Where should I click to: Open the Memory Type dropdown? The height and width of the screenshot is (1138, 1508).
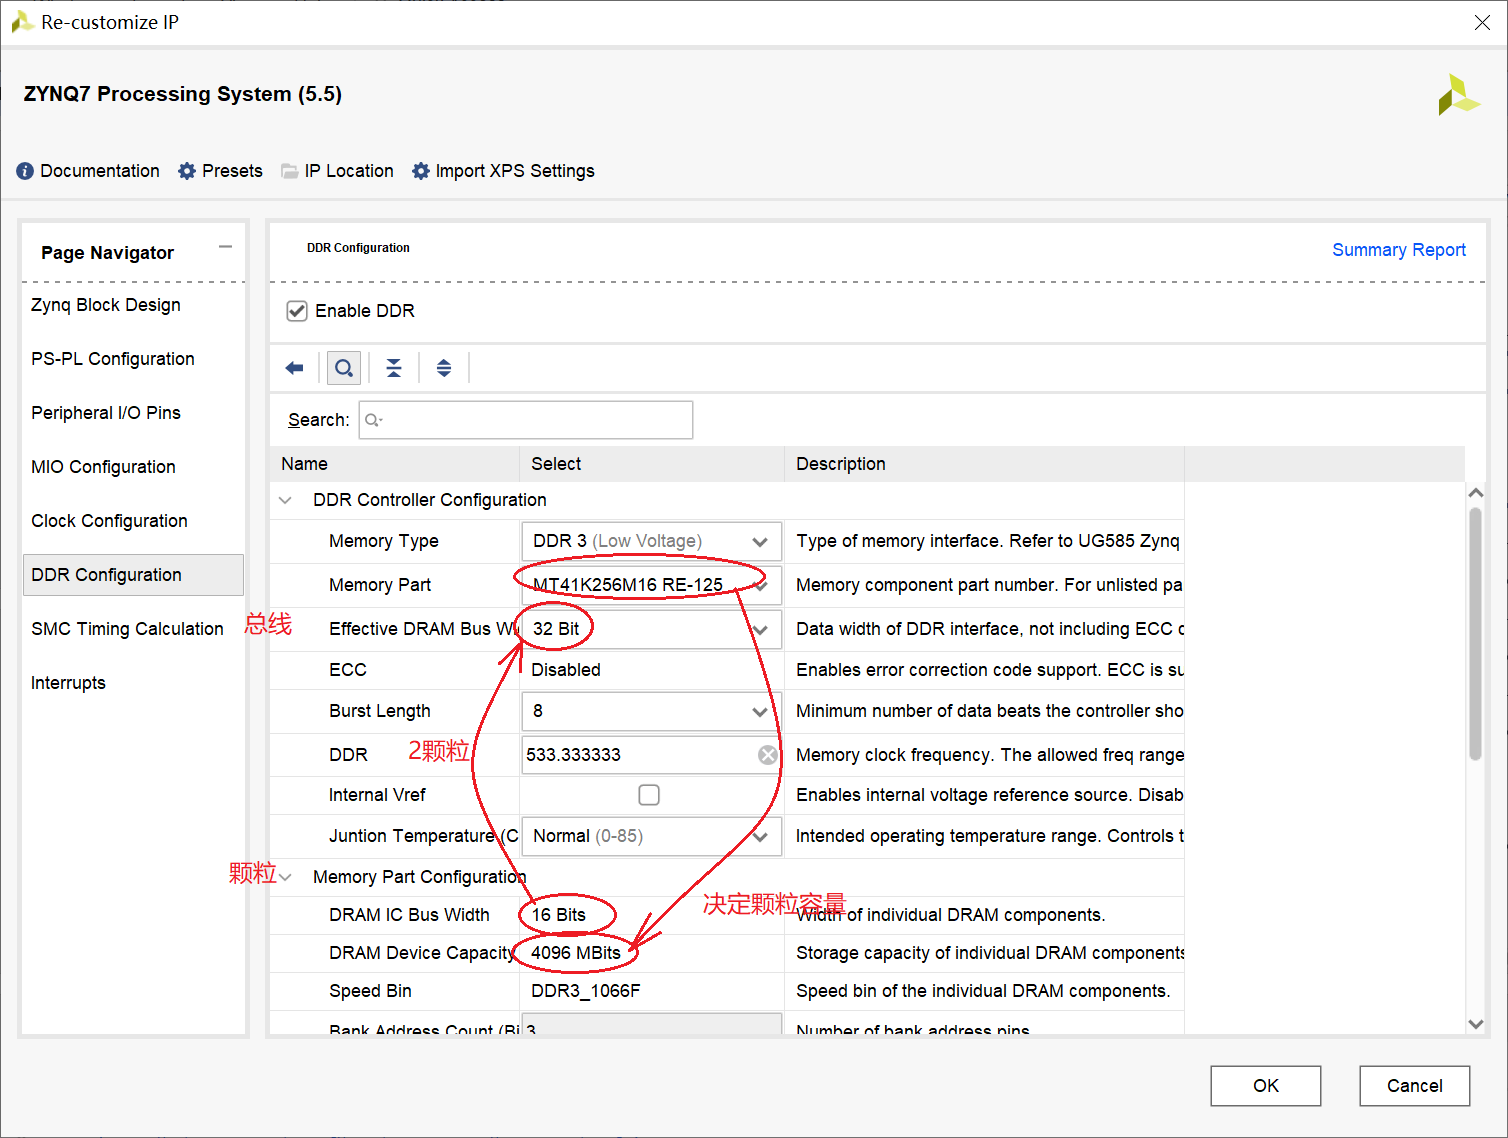click(x=651, y=541)
